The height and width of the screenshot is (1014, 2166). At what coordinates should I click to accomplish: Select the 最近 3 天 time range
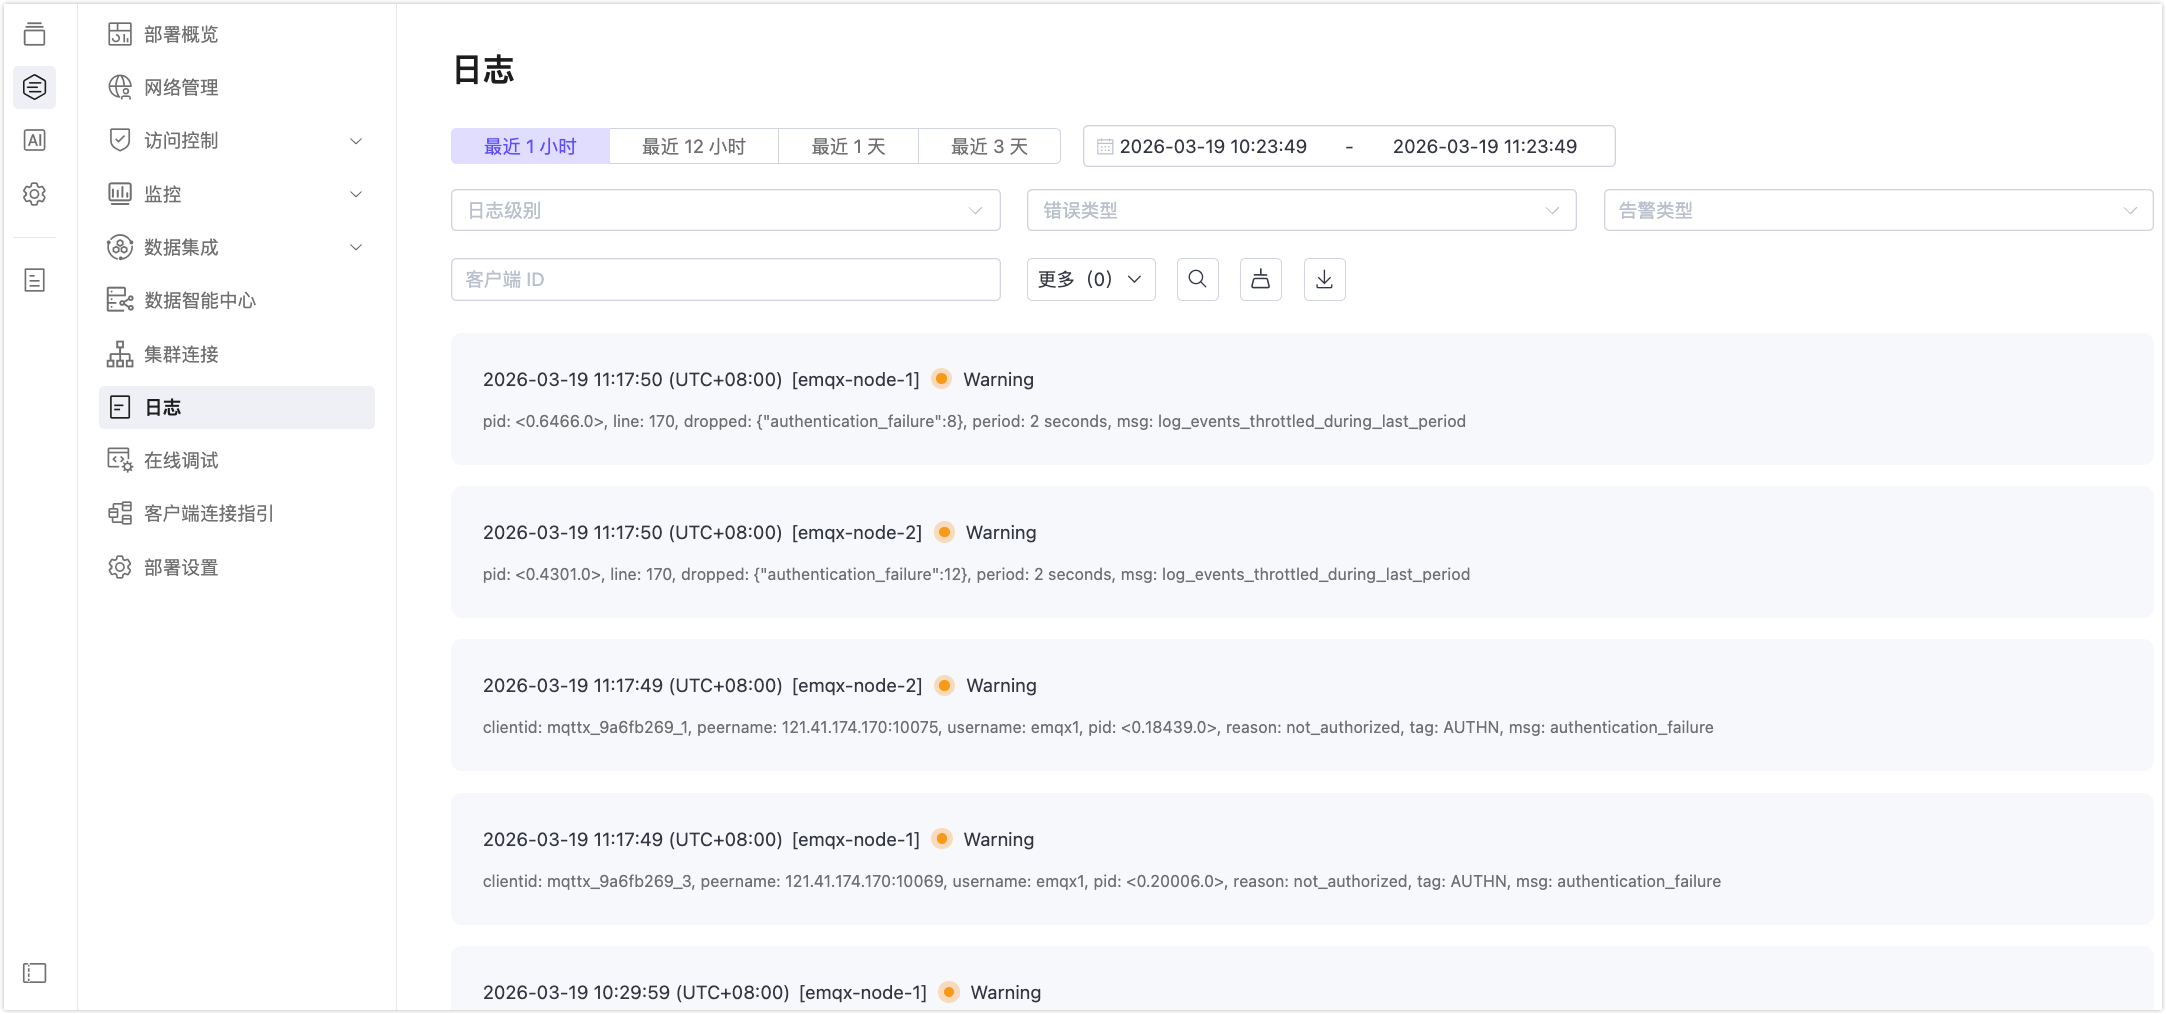[988, 147]
